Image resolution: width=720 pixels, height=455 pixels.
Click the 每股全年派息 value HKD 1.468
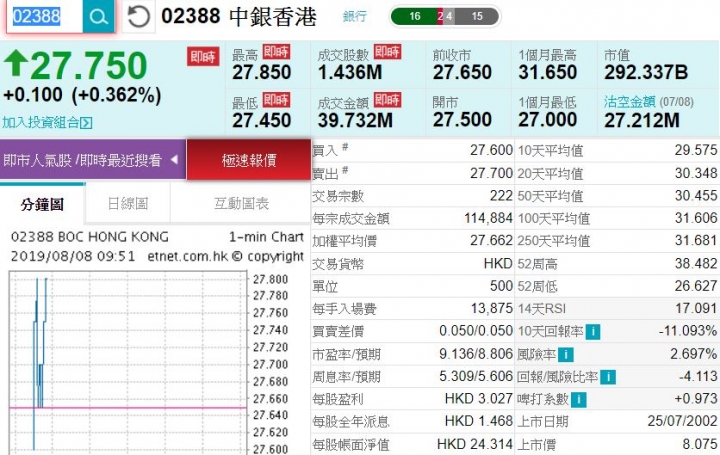[478, 421]
